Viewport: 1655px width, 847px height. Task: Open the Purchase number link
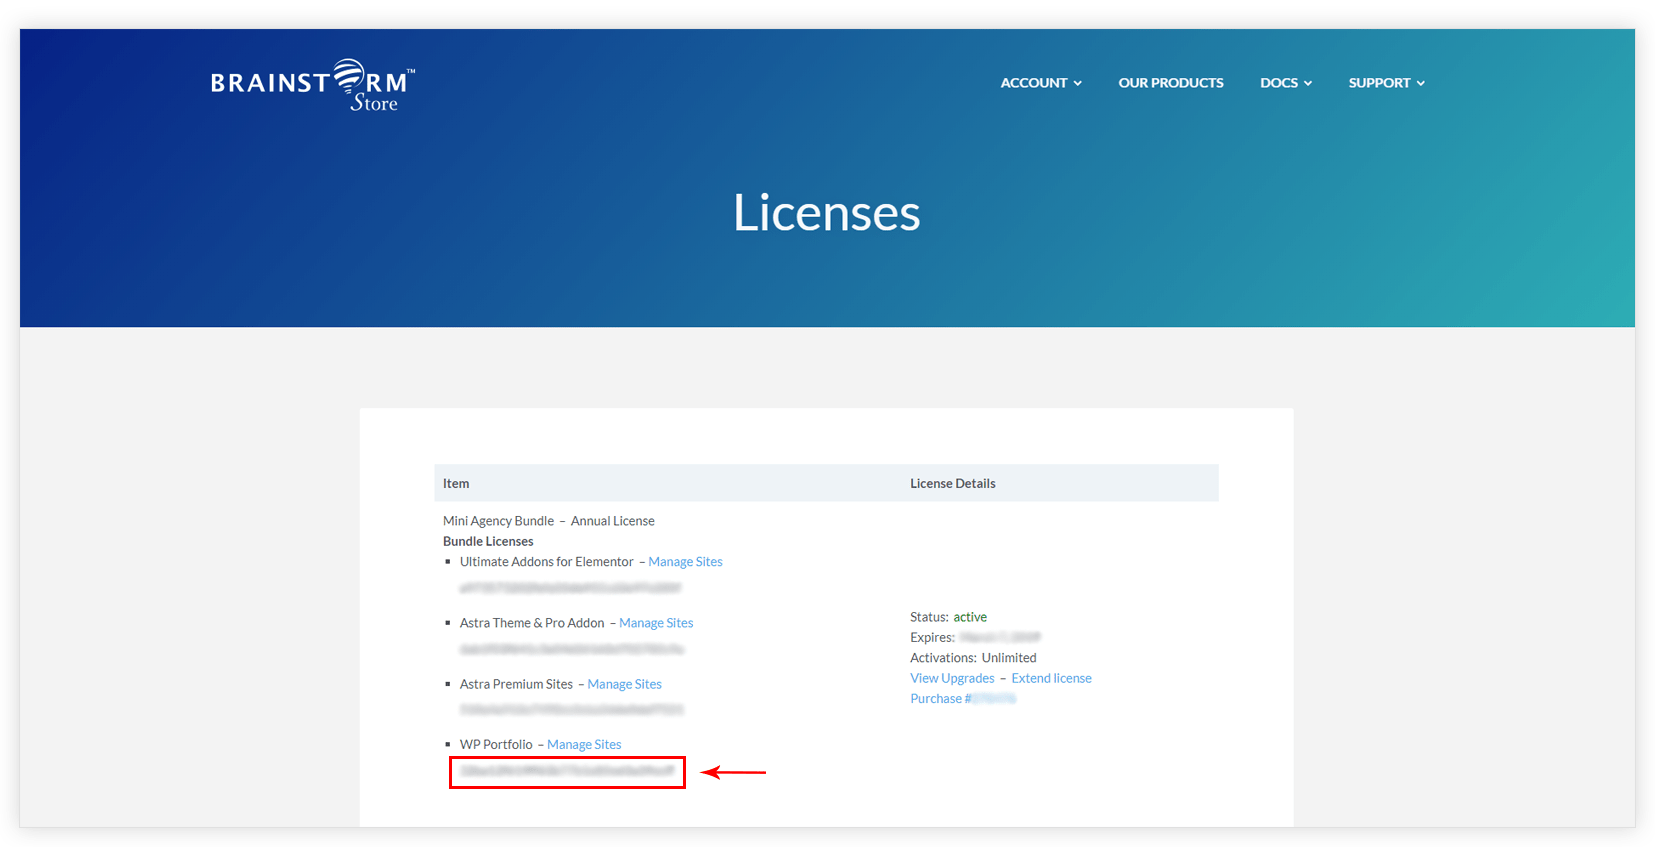pyautogui.click(x=963, y=699)
